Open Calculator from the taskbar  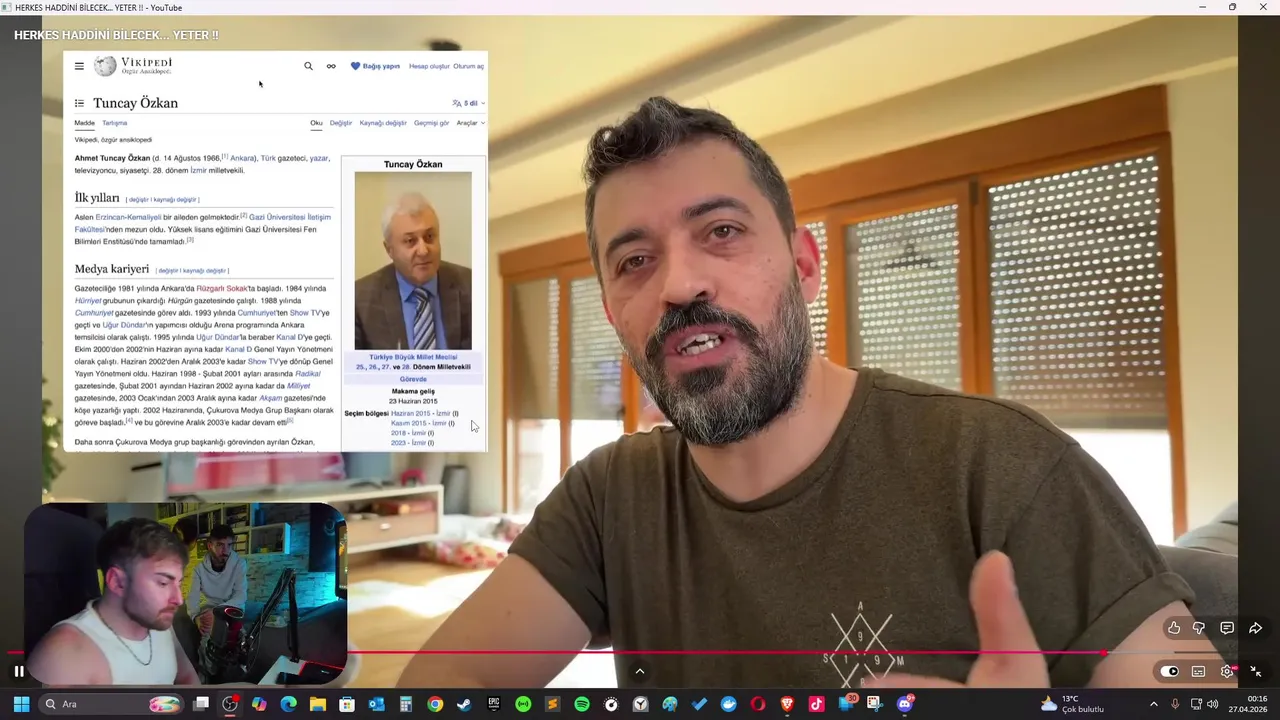point(405,704)
